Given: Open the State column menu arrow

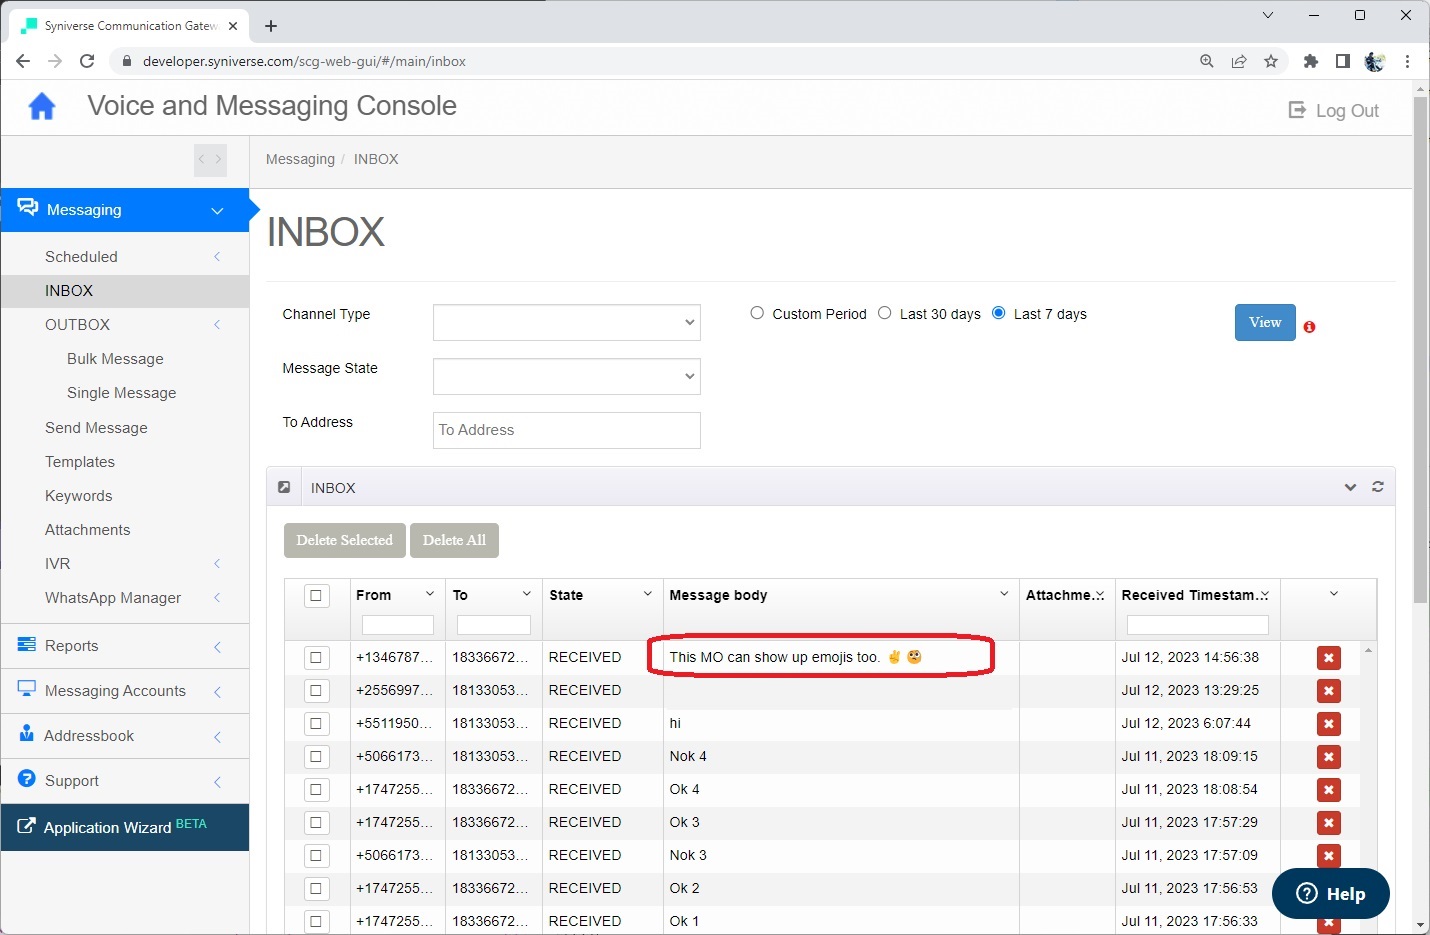Looking at the screenshot, I should 648,594.
